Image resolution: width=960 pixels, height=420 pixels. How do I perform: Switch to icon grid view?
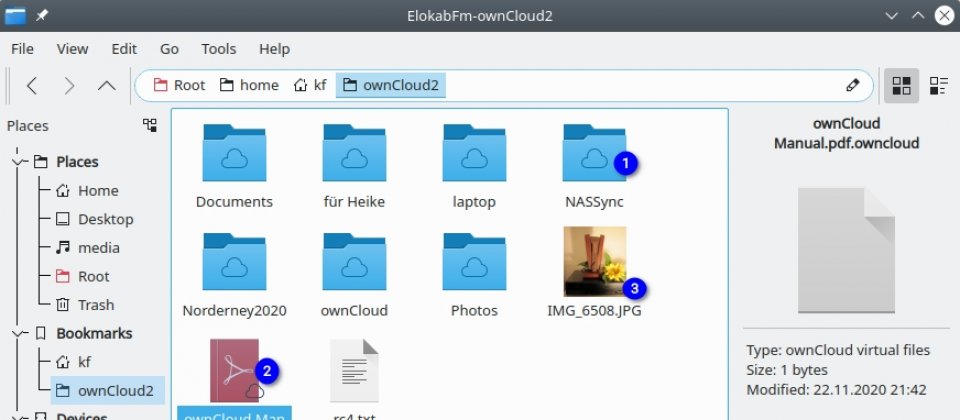tap(901, 85)
